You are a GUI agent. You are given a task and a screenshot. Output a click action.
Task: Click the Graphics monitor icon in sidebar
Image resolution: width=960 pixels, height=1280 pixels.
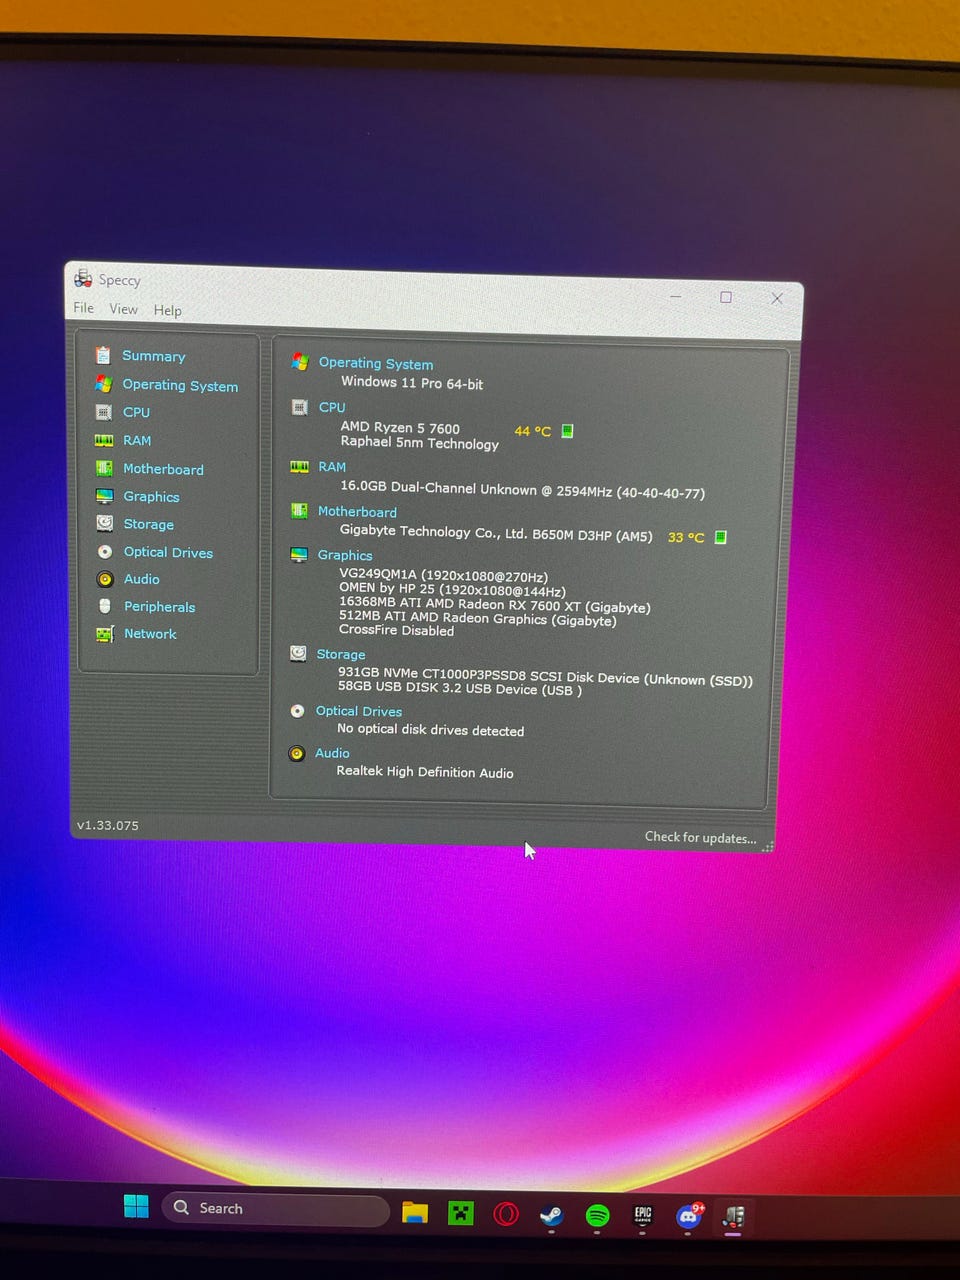[x=104, y=496]
